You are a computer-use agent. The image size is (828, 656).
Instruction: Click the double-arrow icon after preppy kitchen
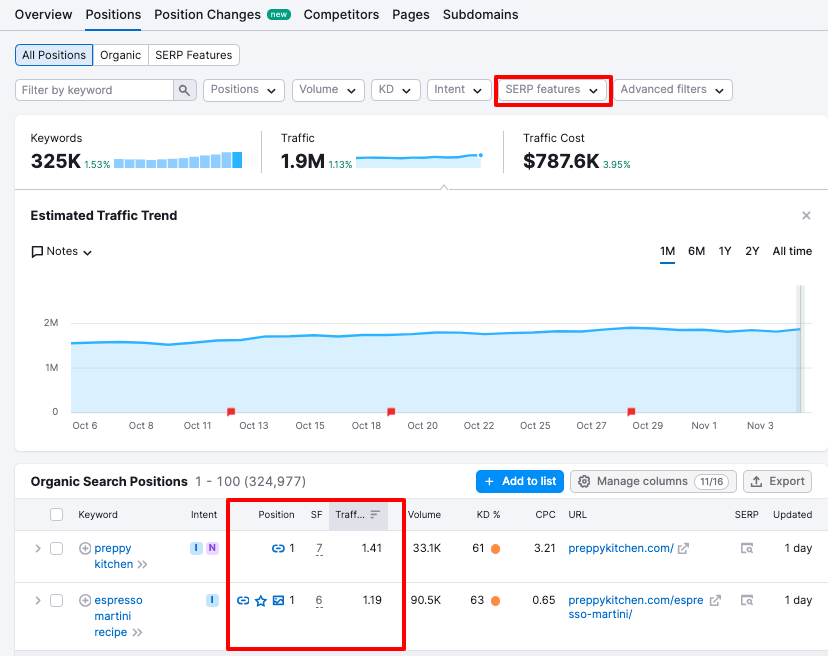[x=142, y=565]
